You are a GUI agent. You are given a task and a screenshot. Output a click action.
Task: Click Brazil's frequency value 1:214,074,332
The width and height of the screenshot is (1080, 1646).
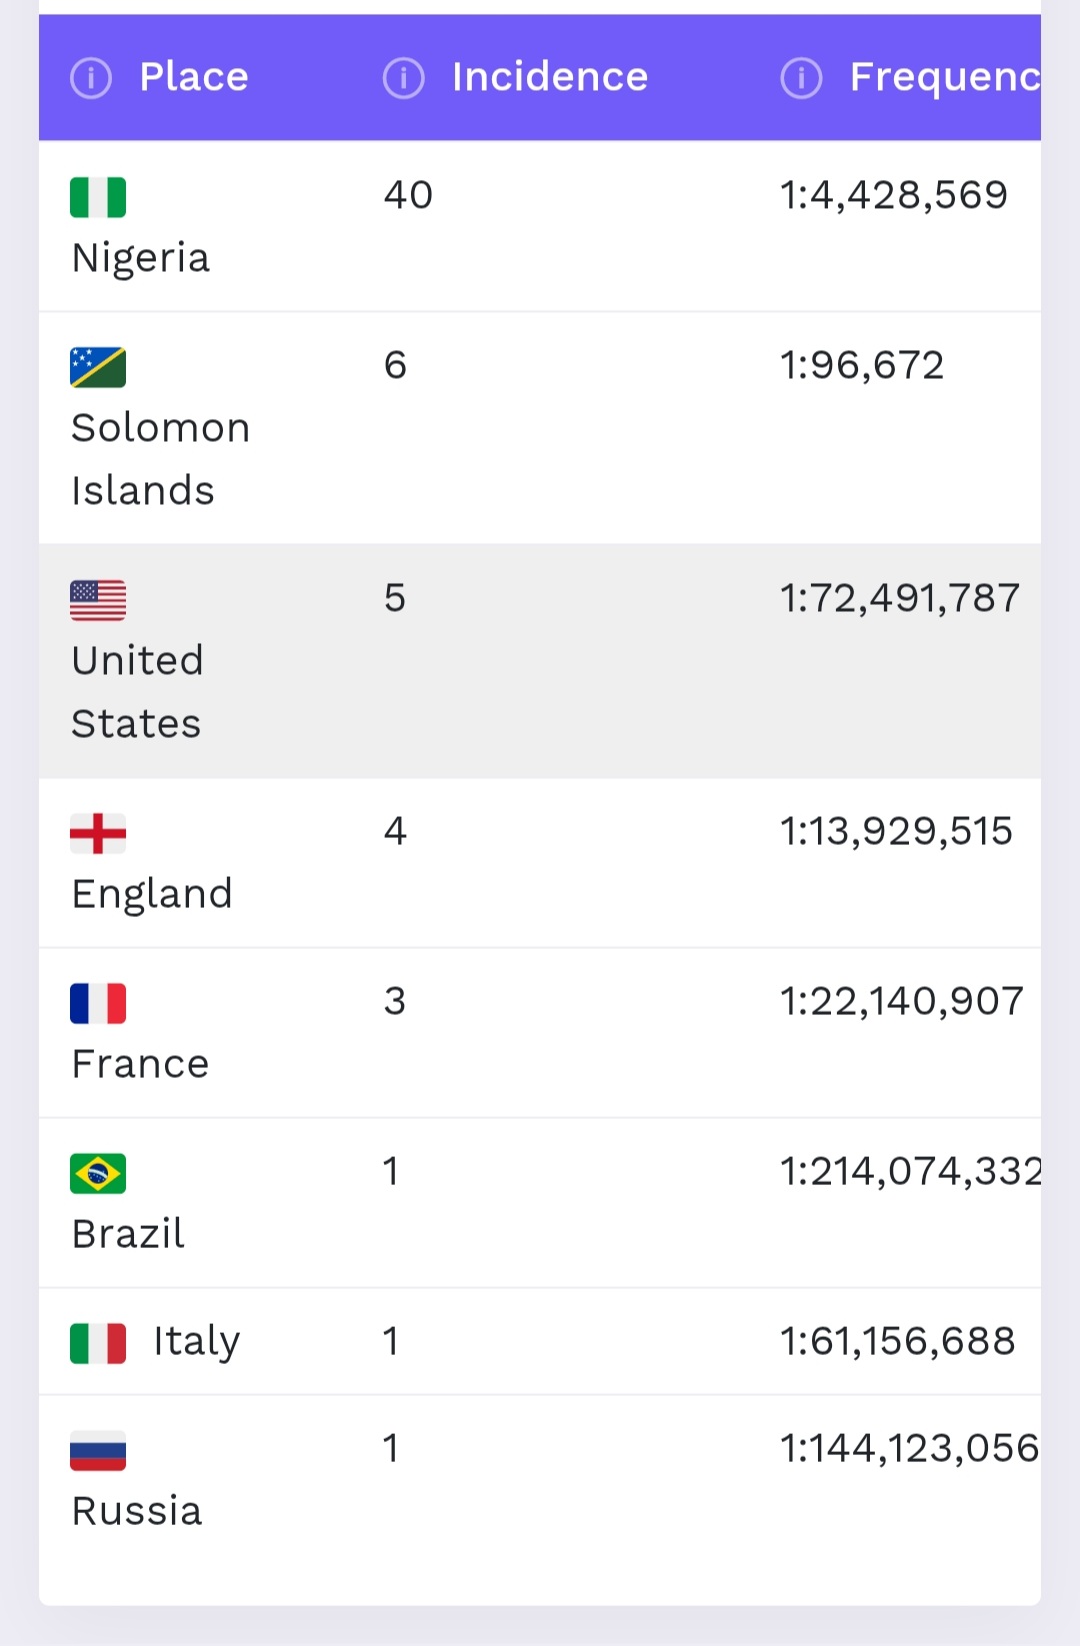coord(910,1171)
